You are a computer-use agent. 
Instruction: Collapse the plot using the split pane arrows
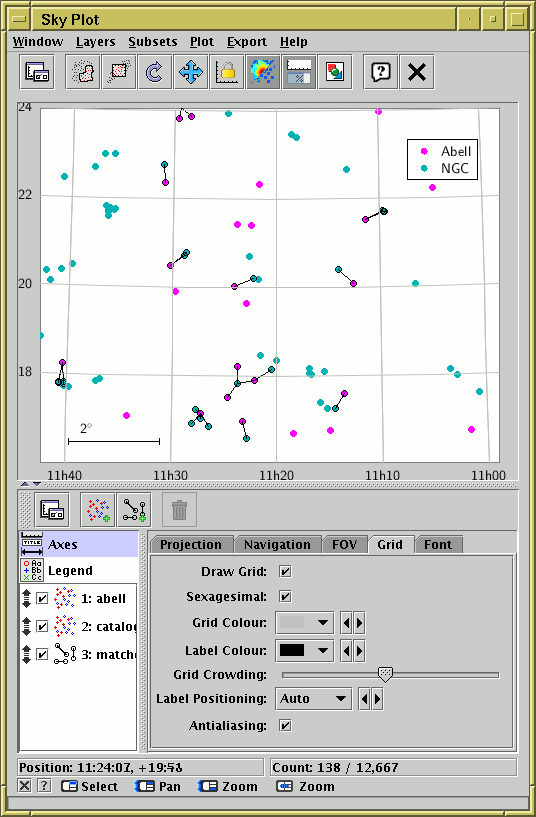[x=24, y=484]
